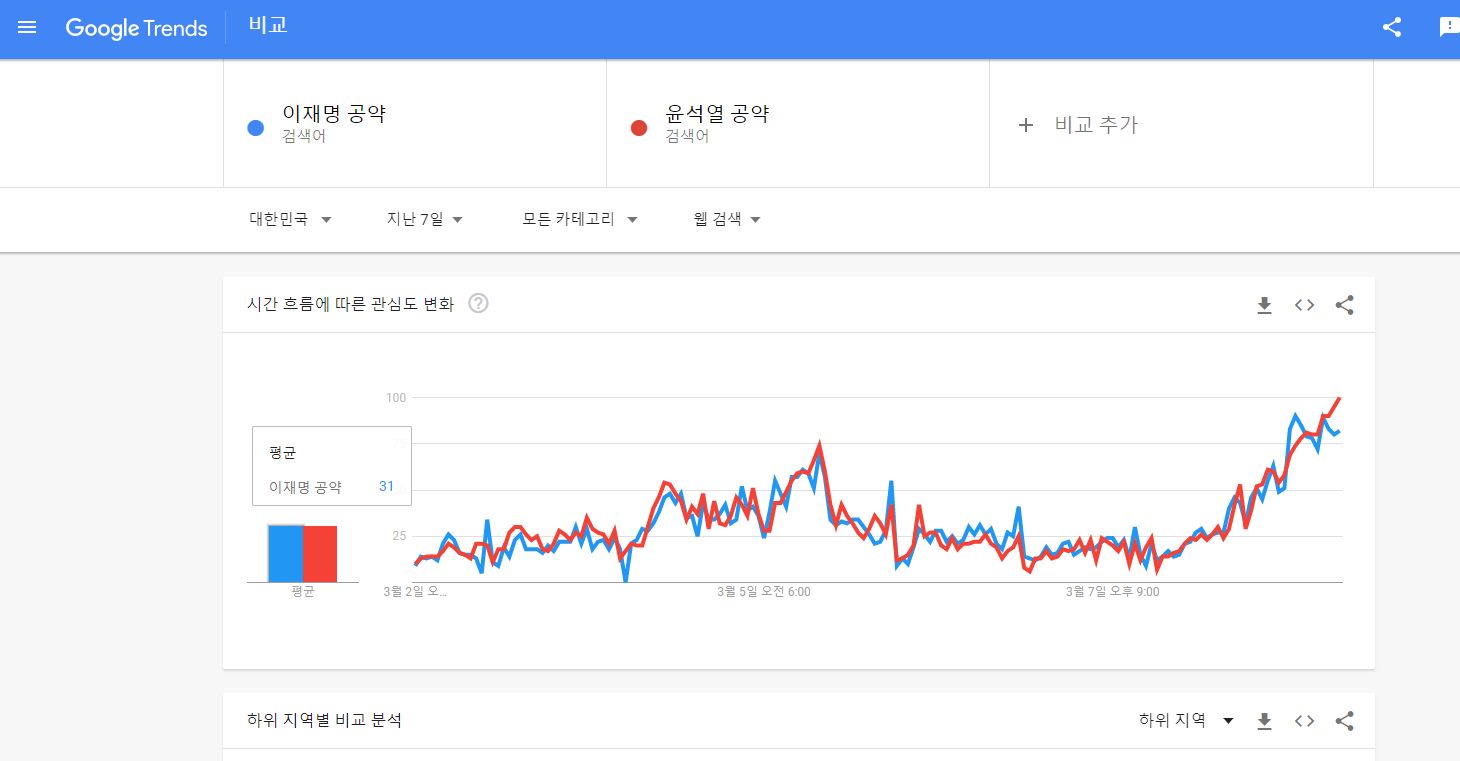Open the 대한민국 region dropdown
The image size is (1460, 761).
291,219
